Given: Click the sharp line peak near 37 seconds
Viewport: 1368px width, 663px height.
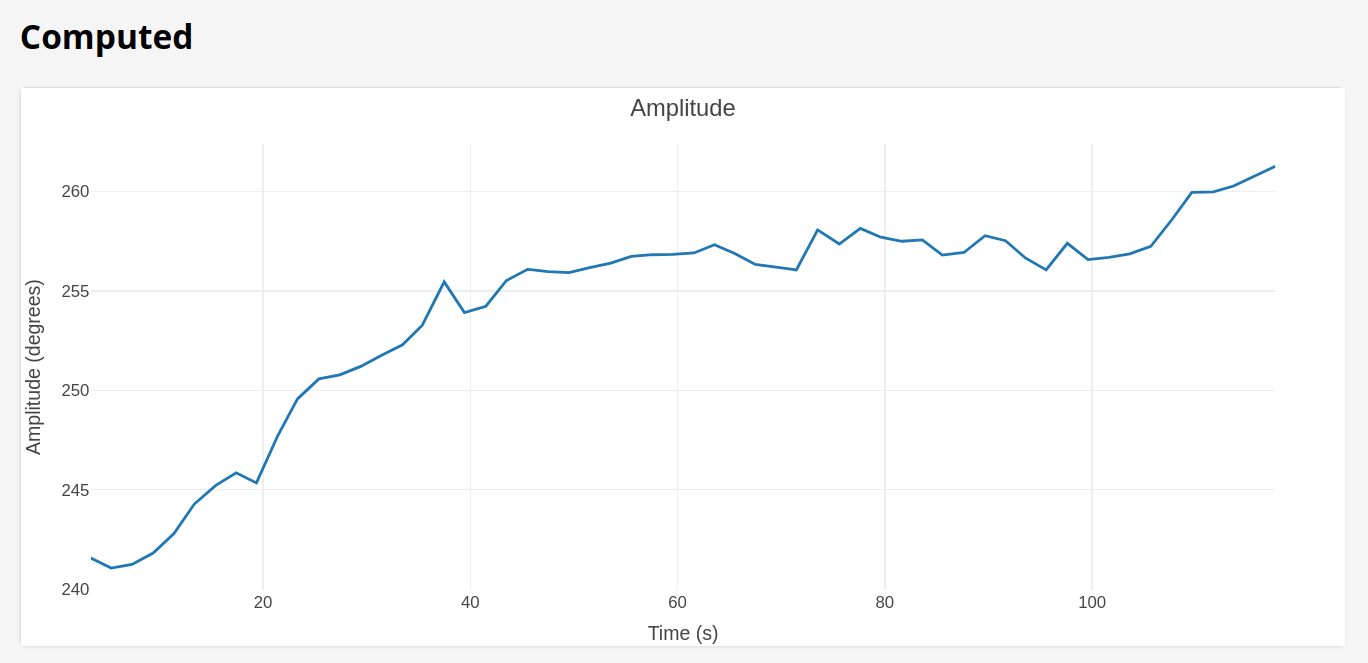Looking at the screenshot, I should [x=444, y=282].
